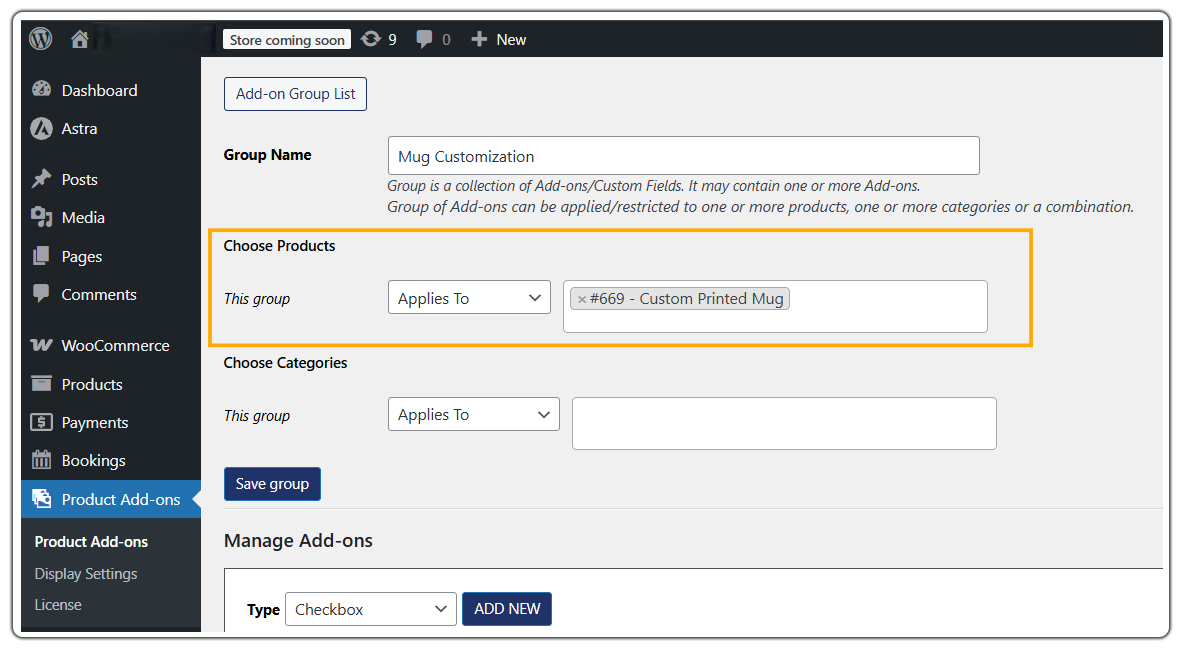
Task: Open the Applies To dropdown under Choose Products
Action: click(469, 297)
